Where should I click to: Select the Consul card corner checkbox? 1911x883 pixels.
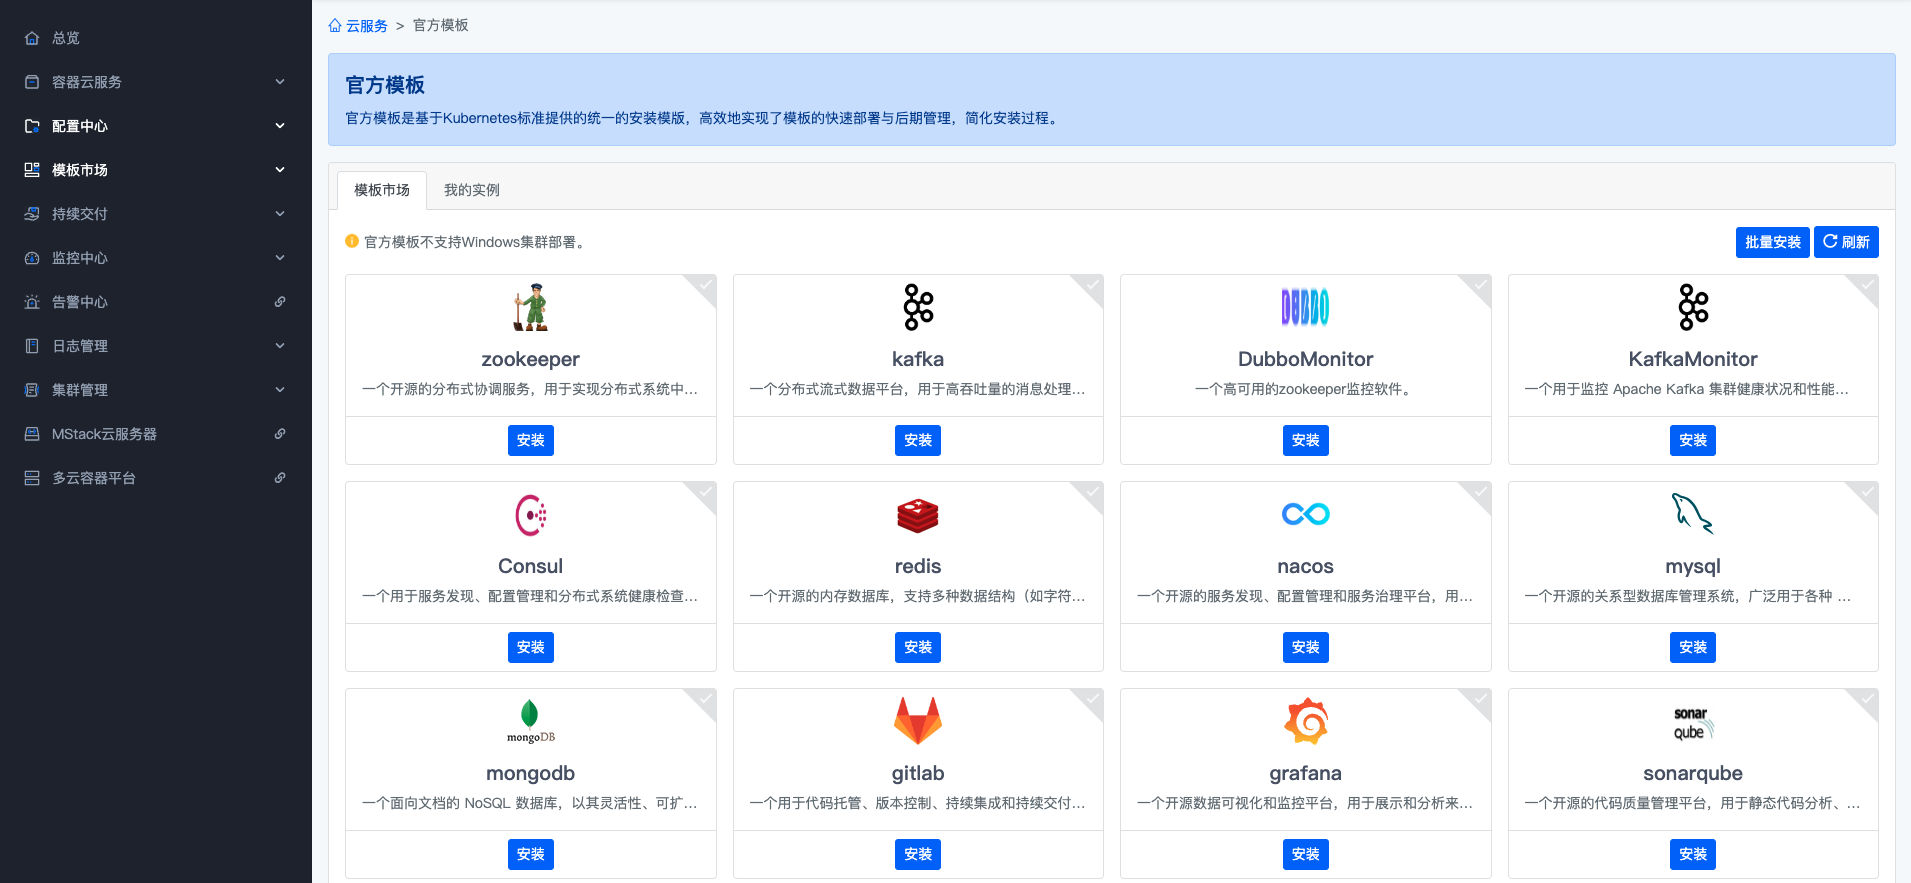coord(704,493)
